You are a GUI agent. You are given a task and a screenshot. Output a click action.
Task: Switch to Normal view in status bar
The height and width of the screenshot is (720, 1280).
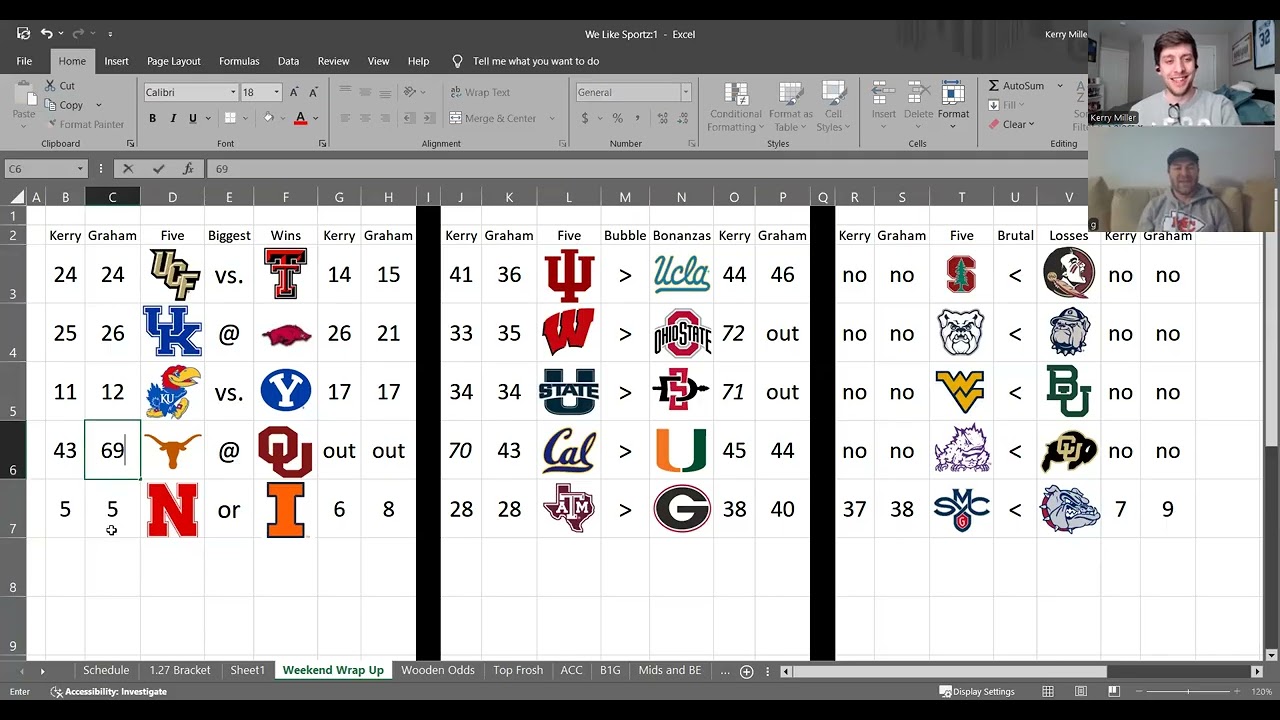coord(1048,691)
